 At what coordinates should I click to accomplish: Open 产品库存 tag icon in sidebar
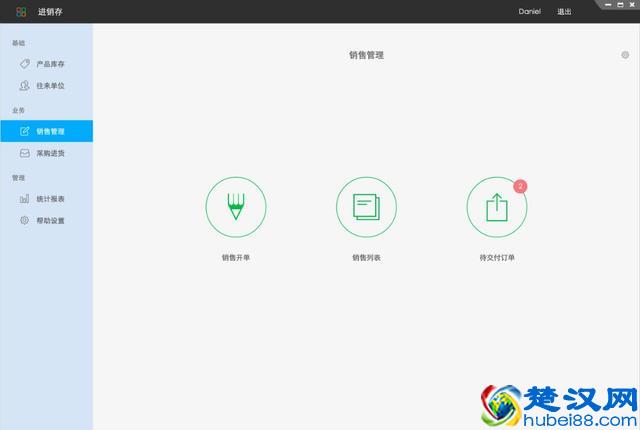click(25, 64)
